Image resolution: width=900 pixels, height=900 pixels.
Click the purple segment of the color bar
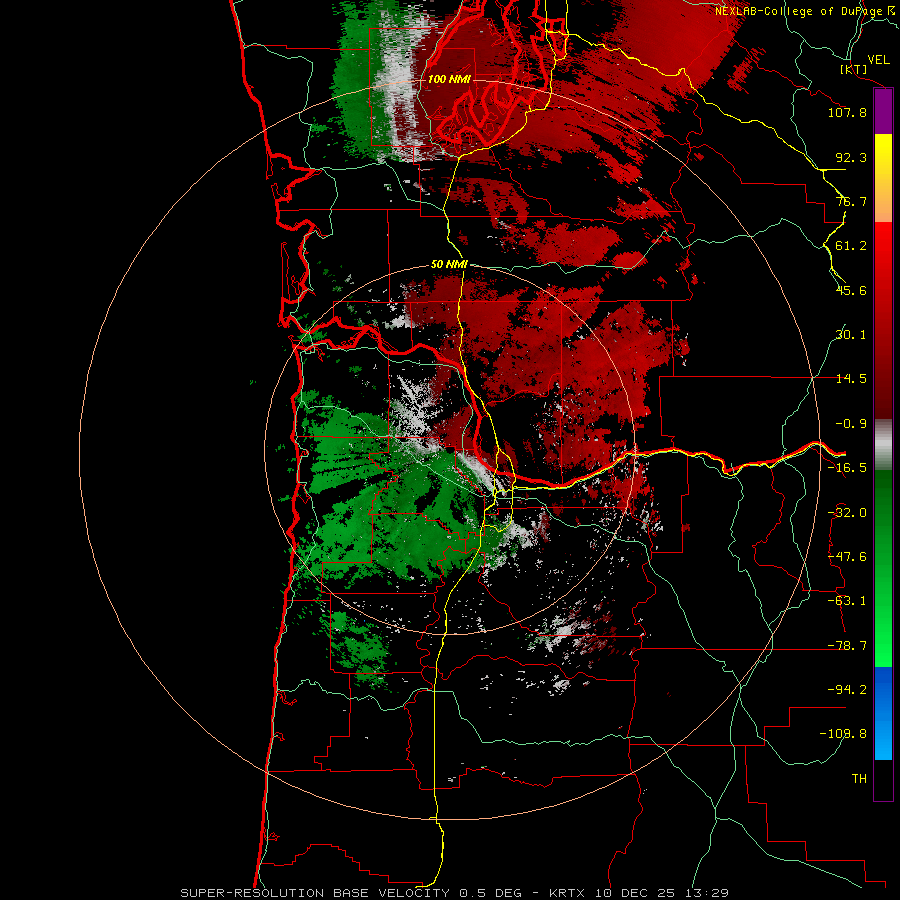coord(883,111)
